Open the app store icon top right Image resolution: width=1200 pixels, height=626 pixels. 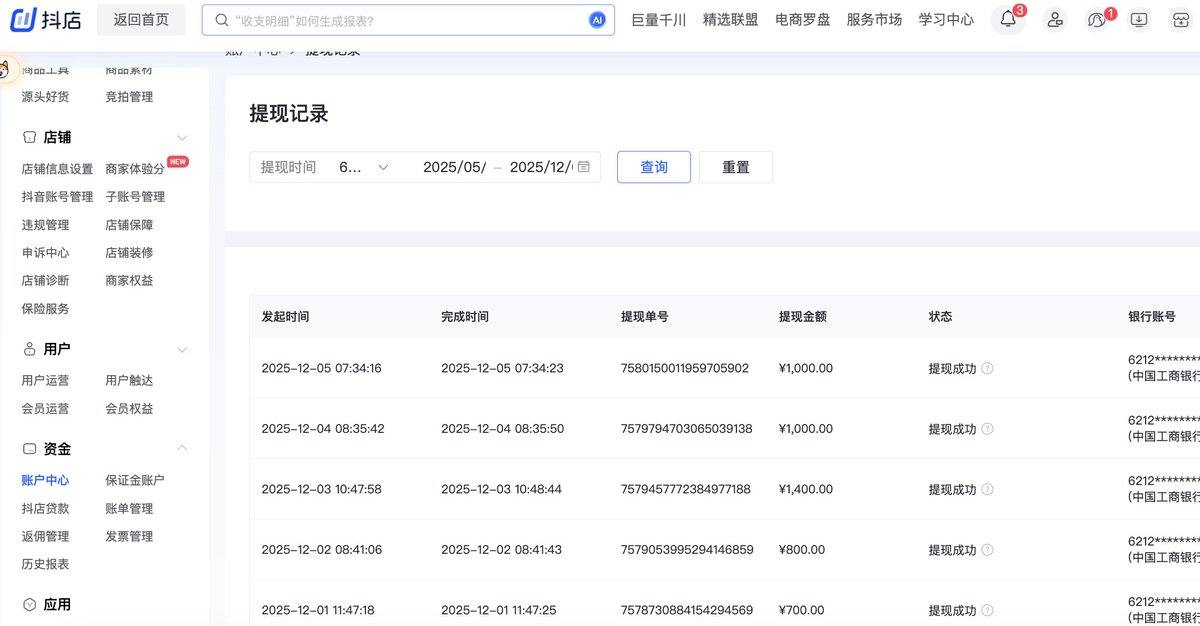tap(1180, 19)
